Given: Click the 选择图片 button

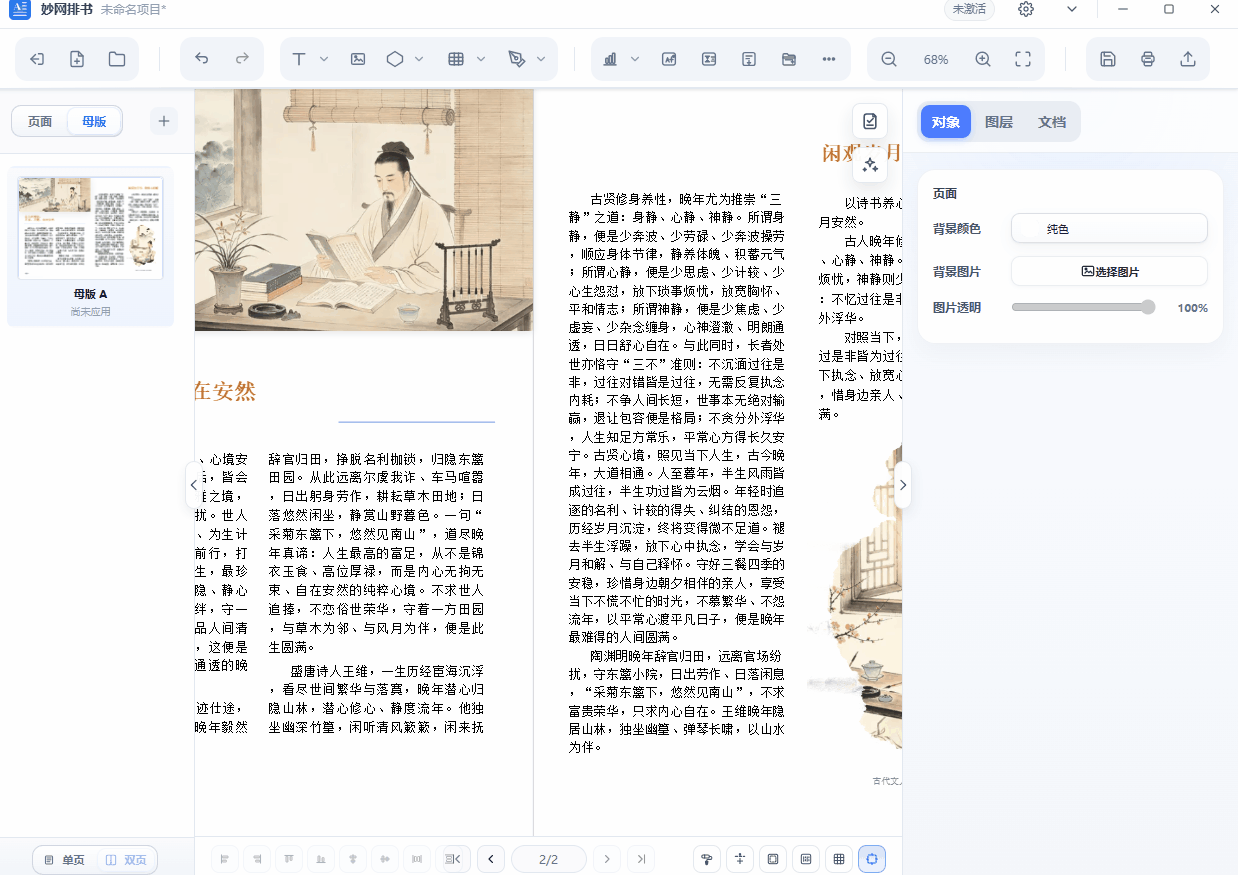Looking at the screenshot, I should [1109, 271].
